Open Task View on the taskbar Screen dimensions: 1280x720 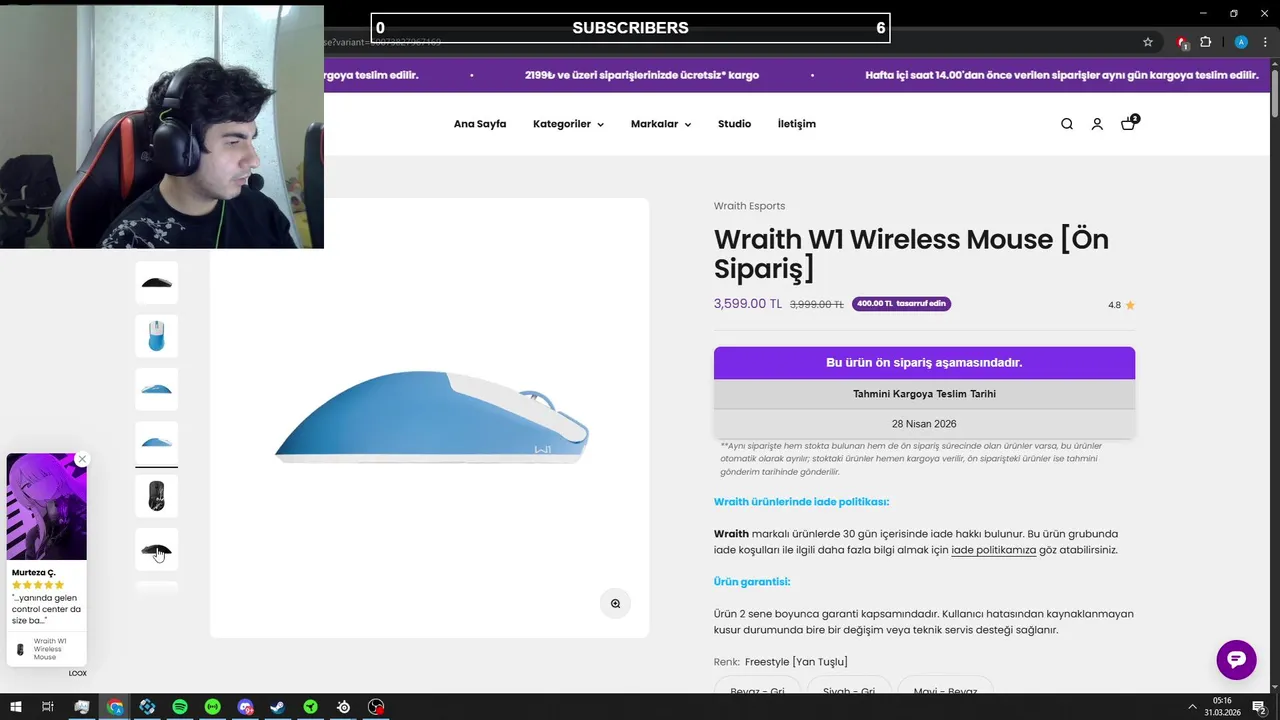(x=47, y=707)
